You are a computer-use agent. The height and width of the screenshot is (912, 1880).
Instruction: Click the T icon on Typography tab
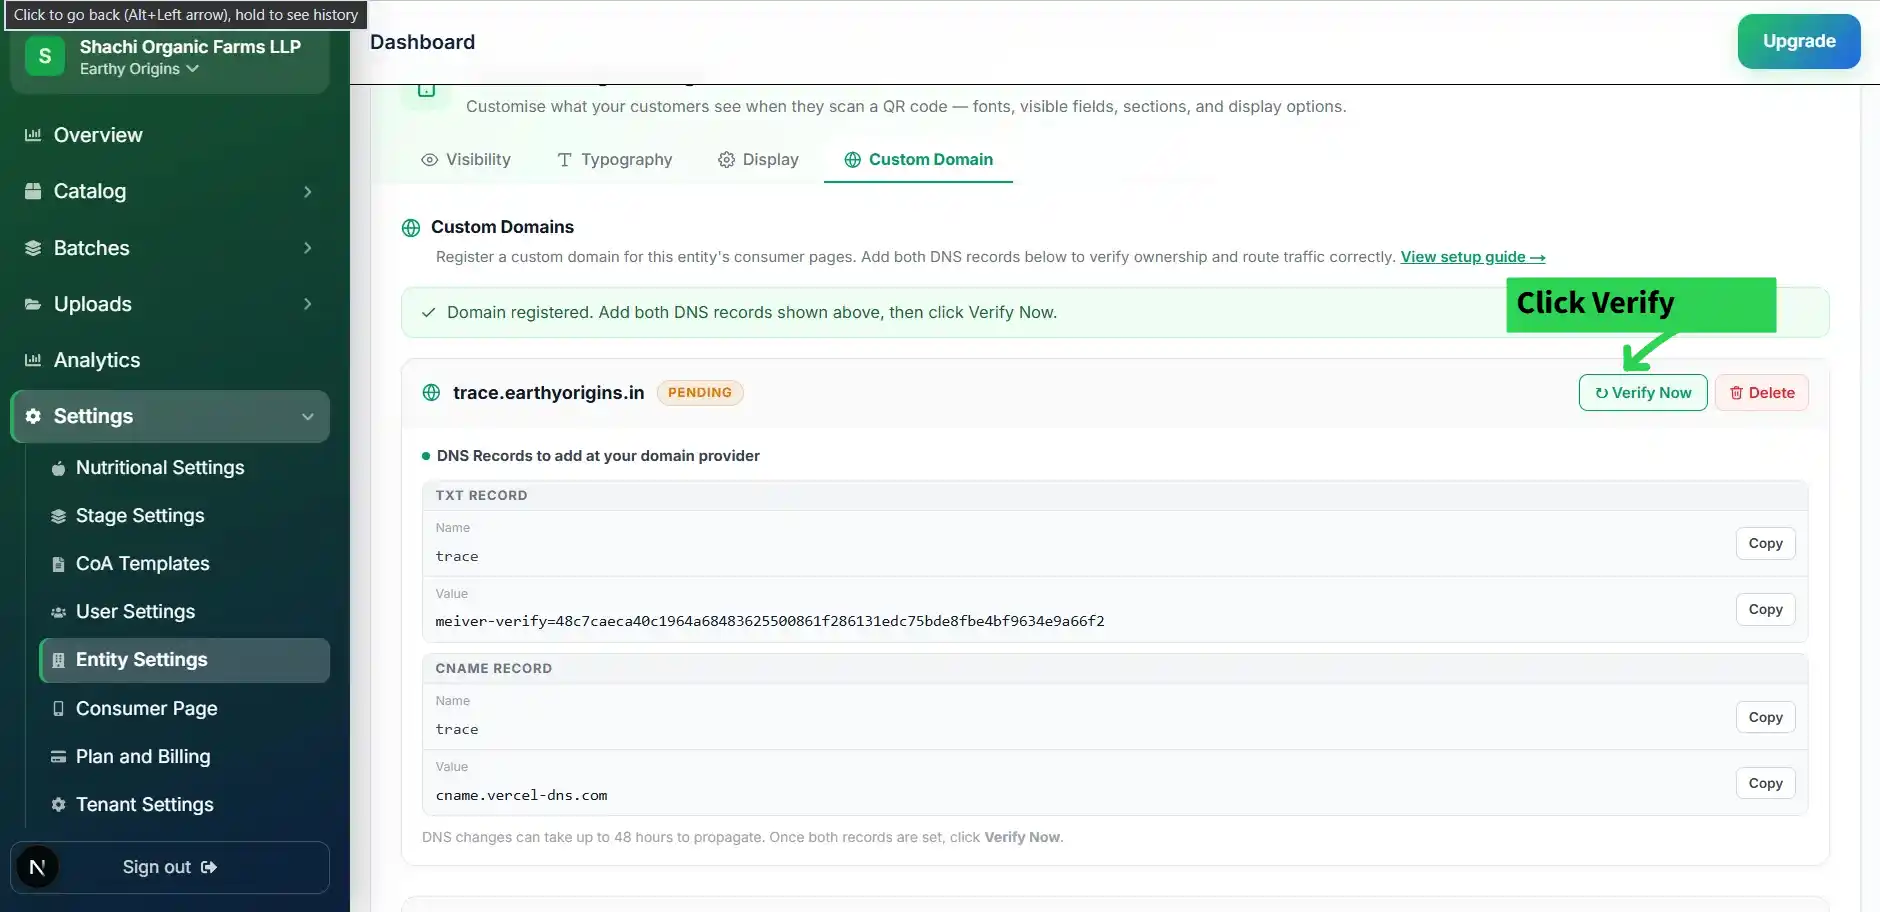point(564,160)
